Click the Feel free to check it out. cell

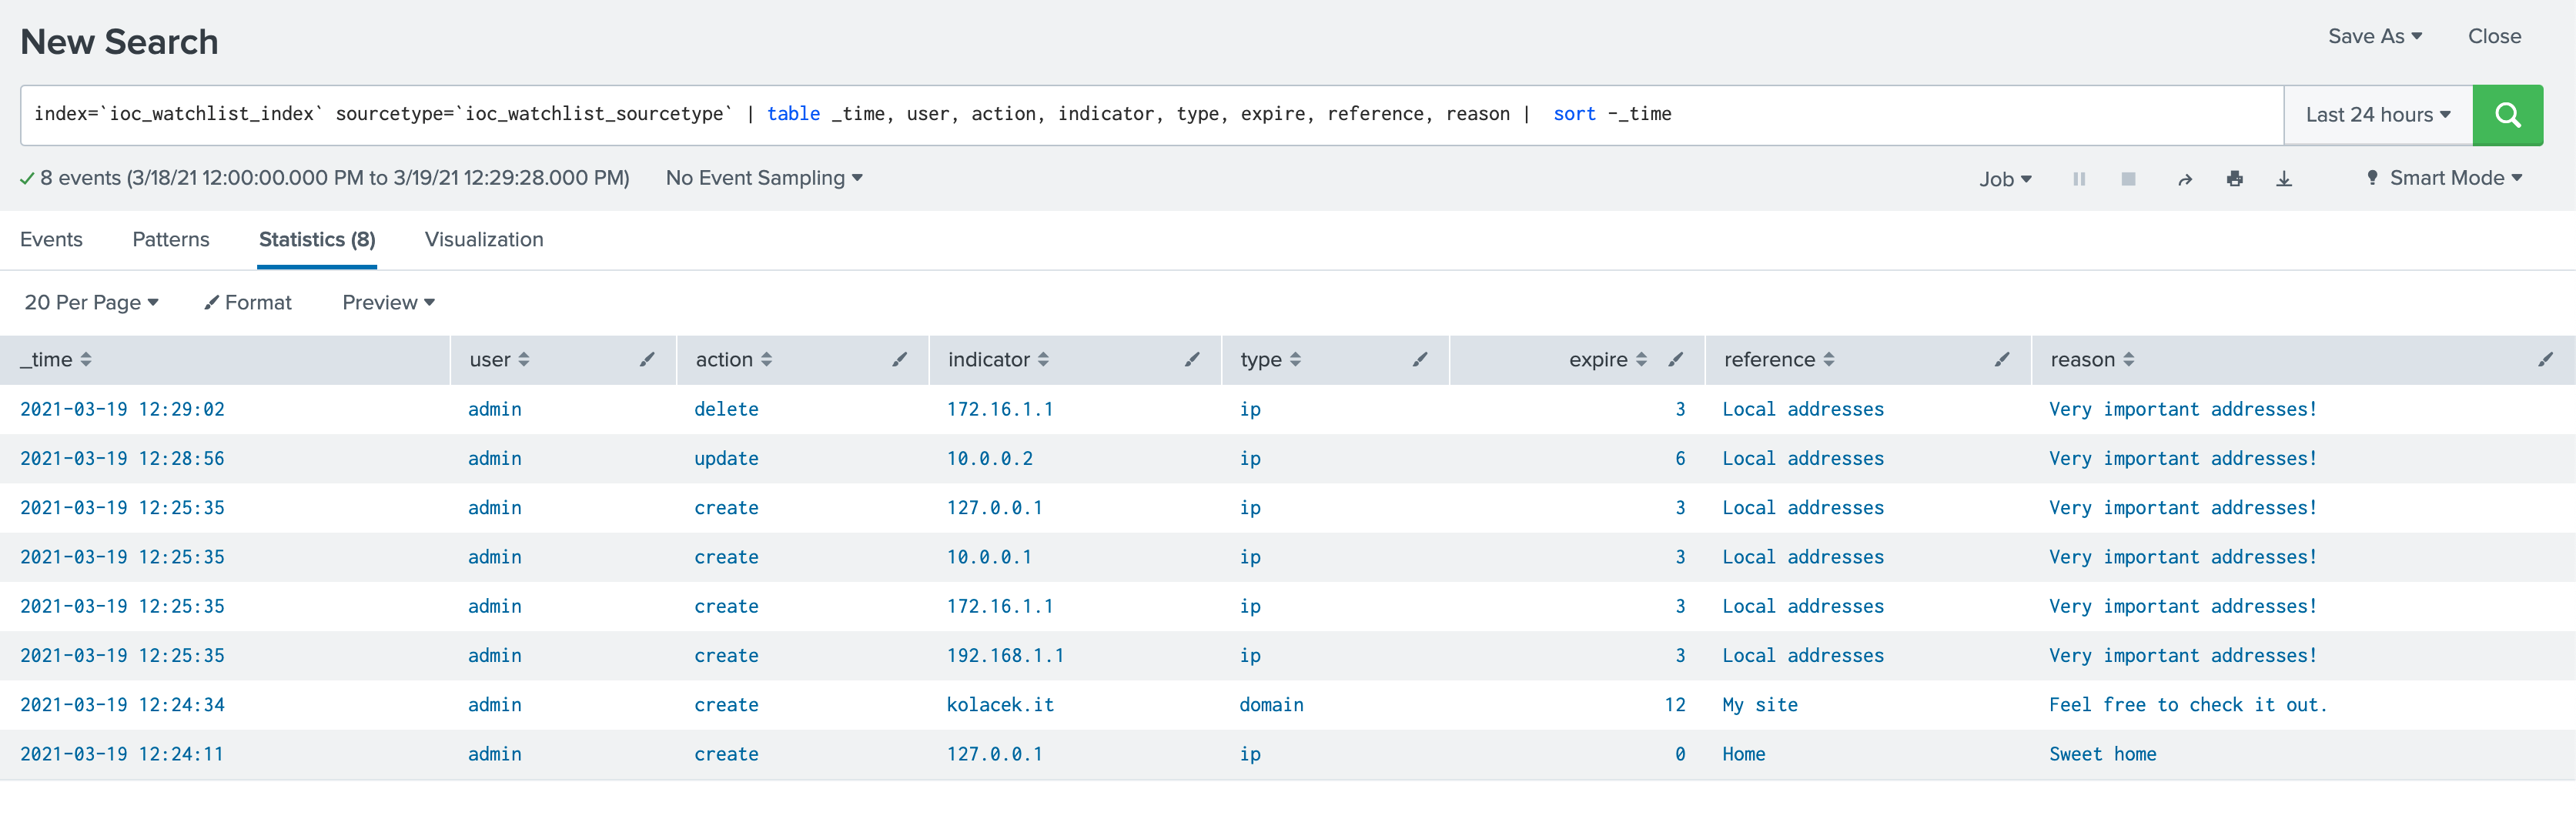2188,704
